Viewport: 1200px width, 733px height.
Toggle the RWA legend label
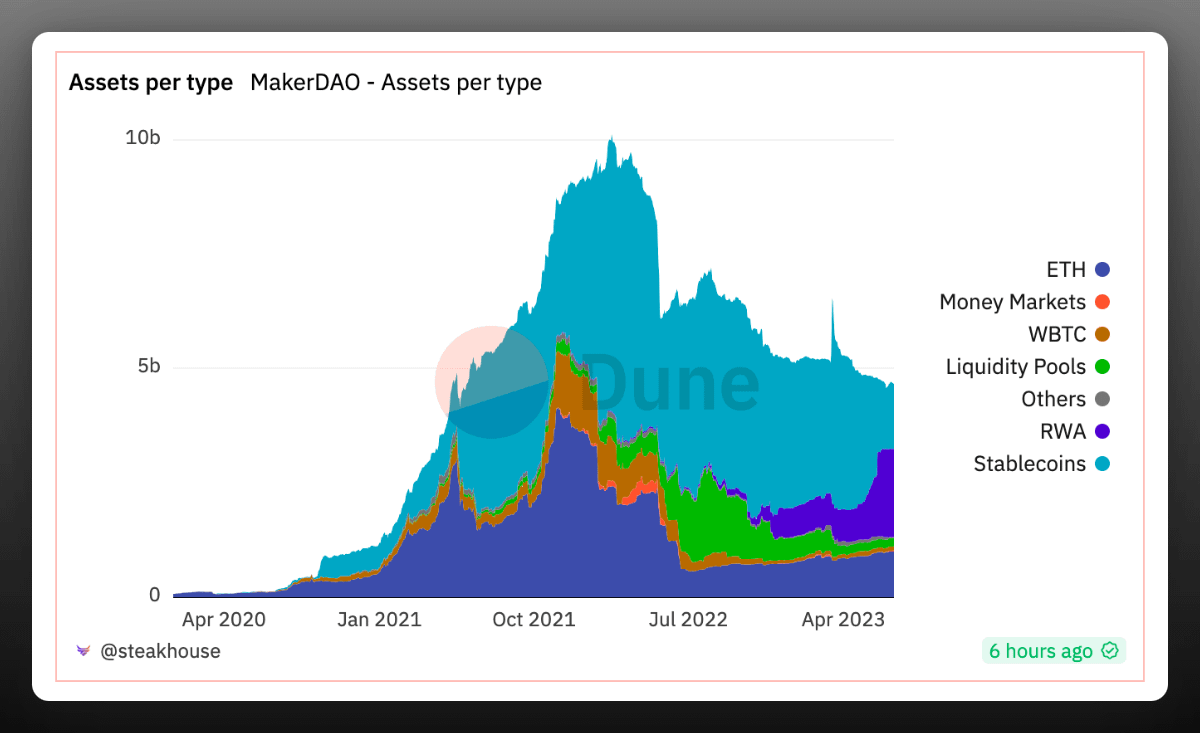(x=1064, y=432)
